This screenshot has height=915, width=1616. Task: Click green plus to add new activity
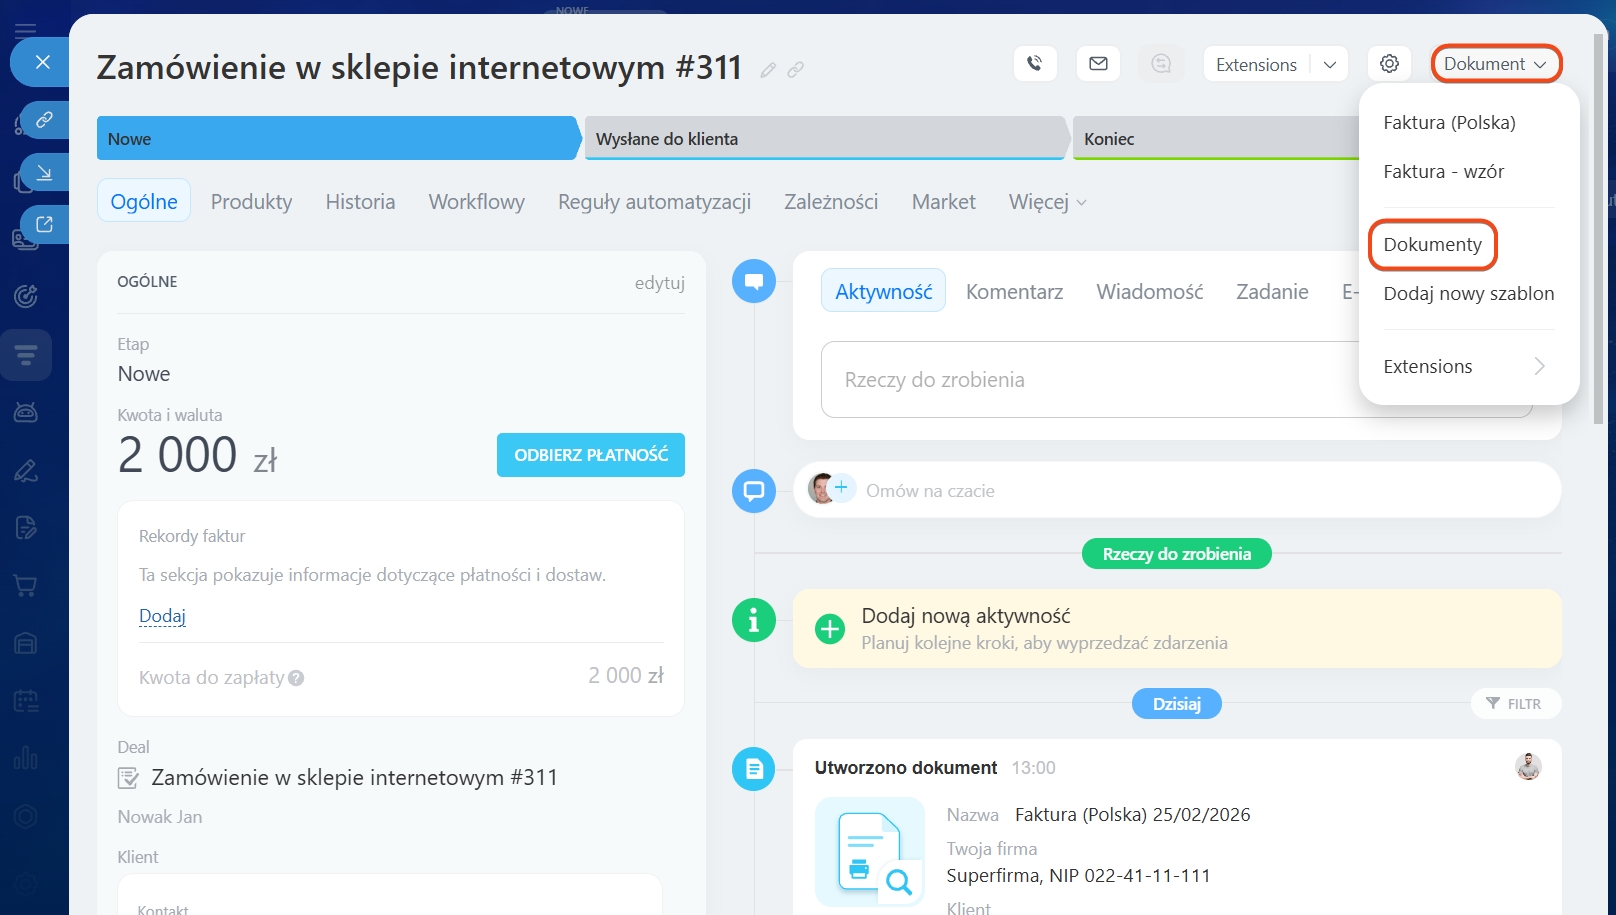(x=830, y=629)
